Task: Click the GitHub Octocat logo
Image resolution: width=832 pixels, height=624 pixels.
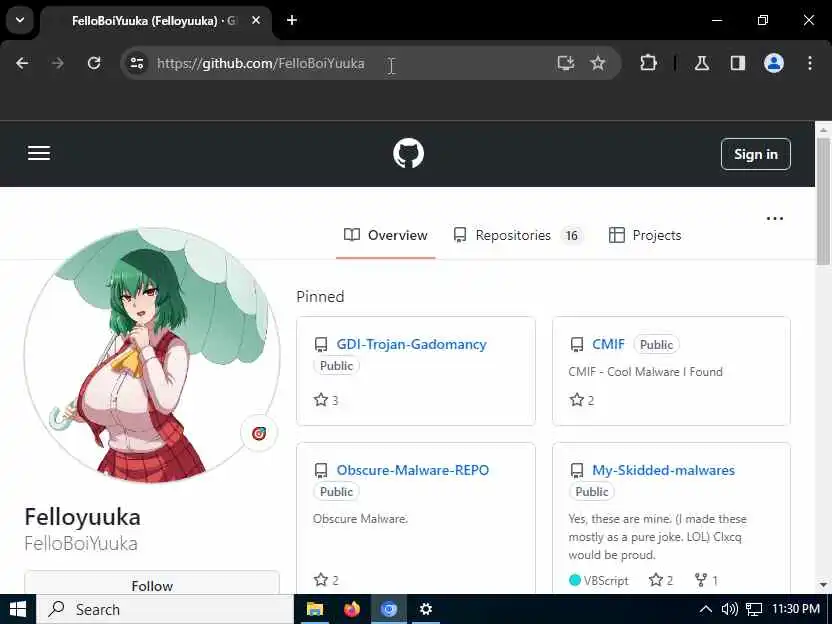Action: point(408,153)
